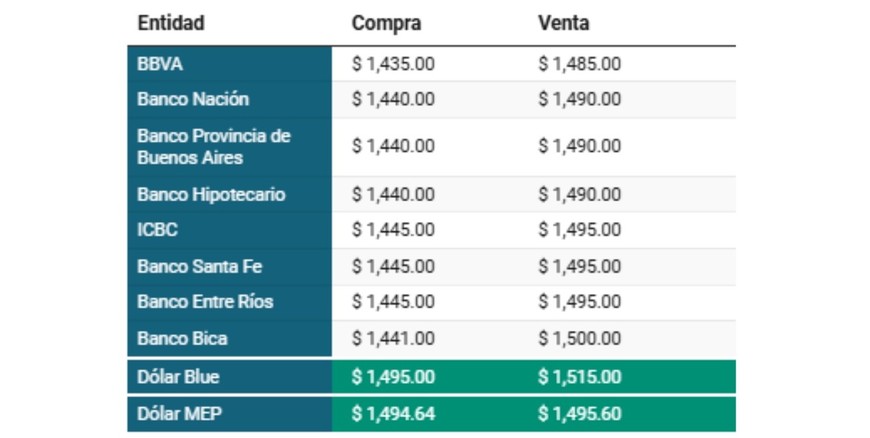This screenshot has height=438, width=870.
Task: Click the Dólar Blue row label
Action: (178, 377)
